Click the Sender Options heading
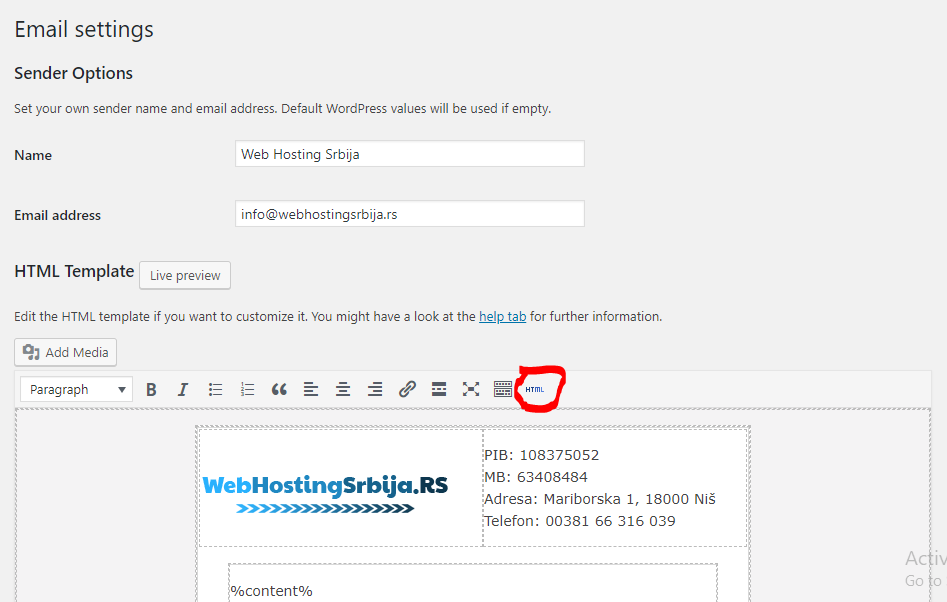Viewport: 947px width, 602px height. (x=74, y=73)
